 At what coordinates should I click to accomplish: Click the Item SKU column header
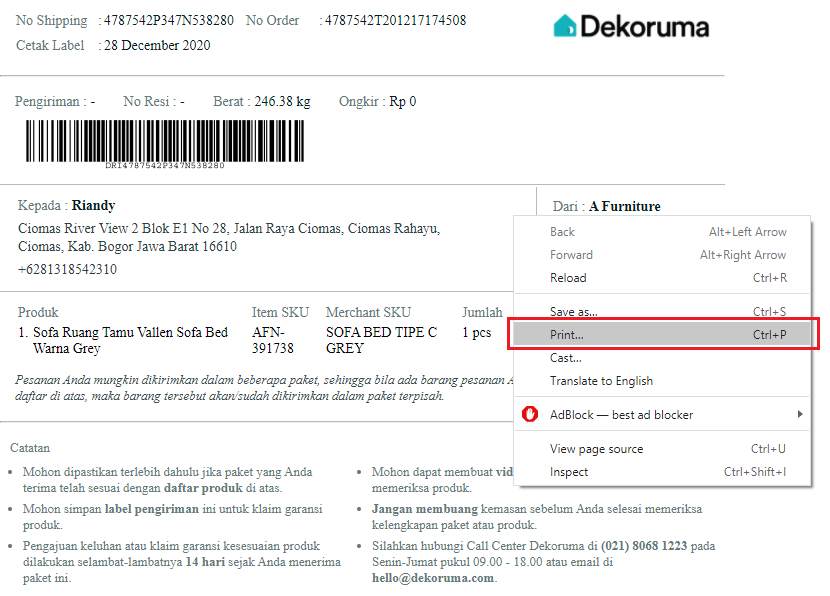[281, 312]
